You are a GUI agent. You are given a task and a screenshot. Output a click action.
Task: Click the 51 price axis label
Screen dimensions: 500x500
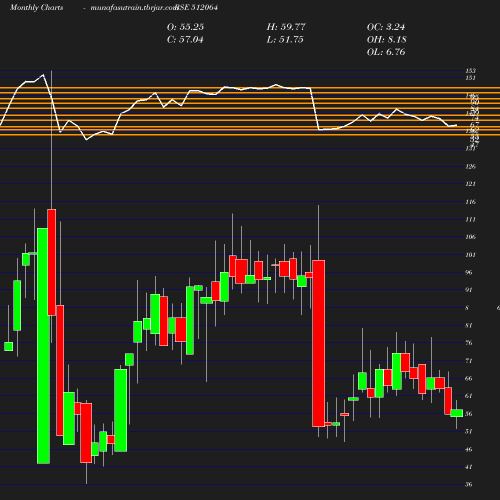pos(469,431)
